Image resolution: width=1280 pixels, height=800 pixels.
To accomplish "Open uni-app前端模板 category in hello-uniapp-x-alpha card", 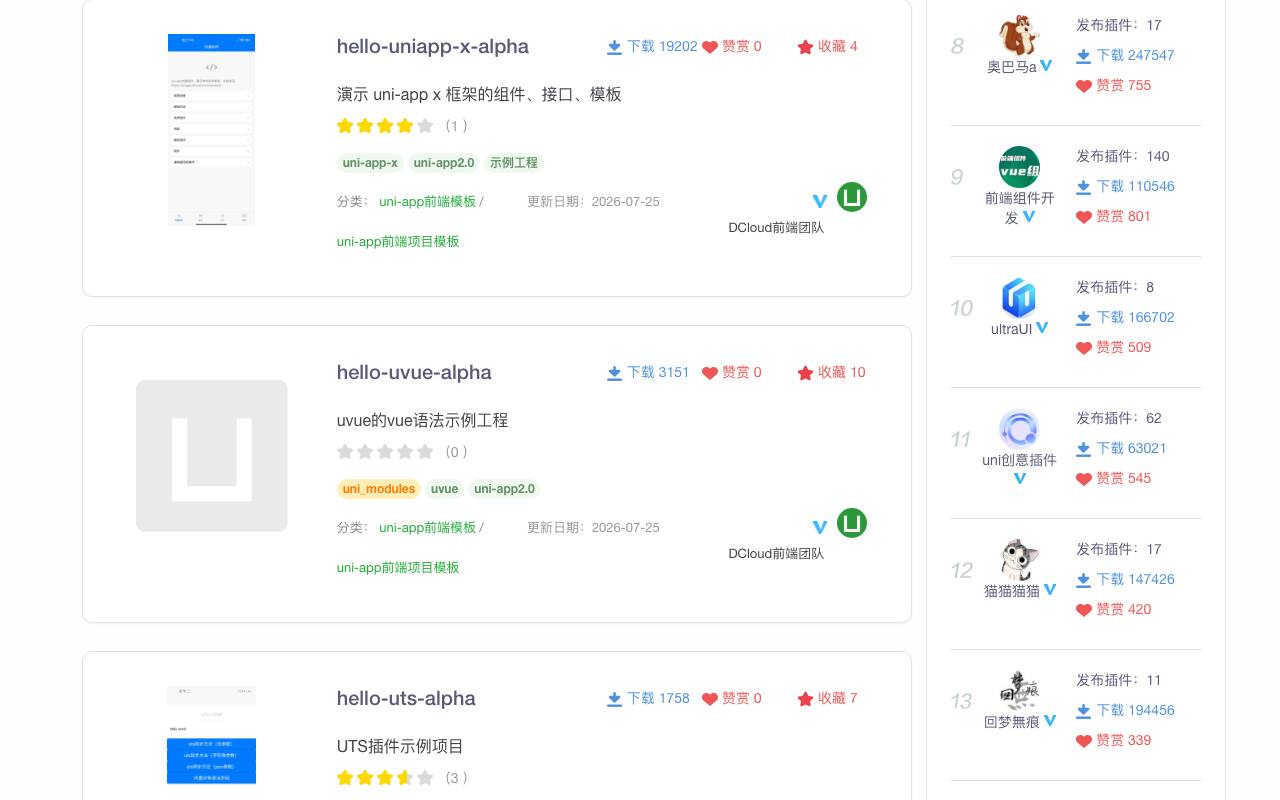I will click(428, 201).
